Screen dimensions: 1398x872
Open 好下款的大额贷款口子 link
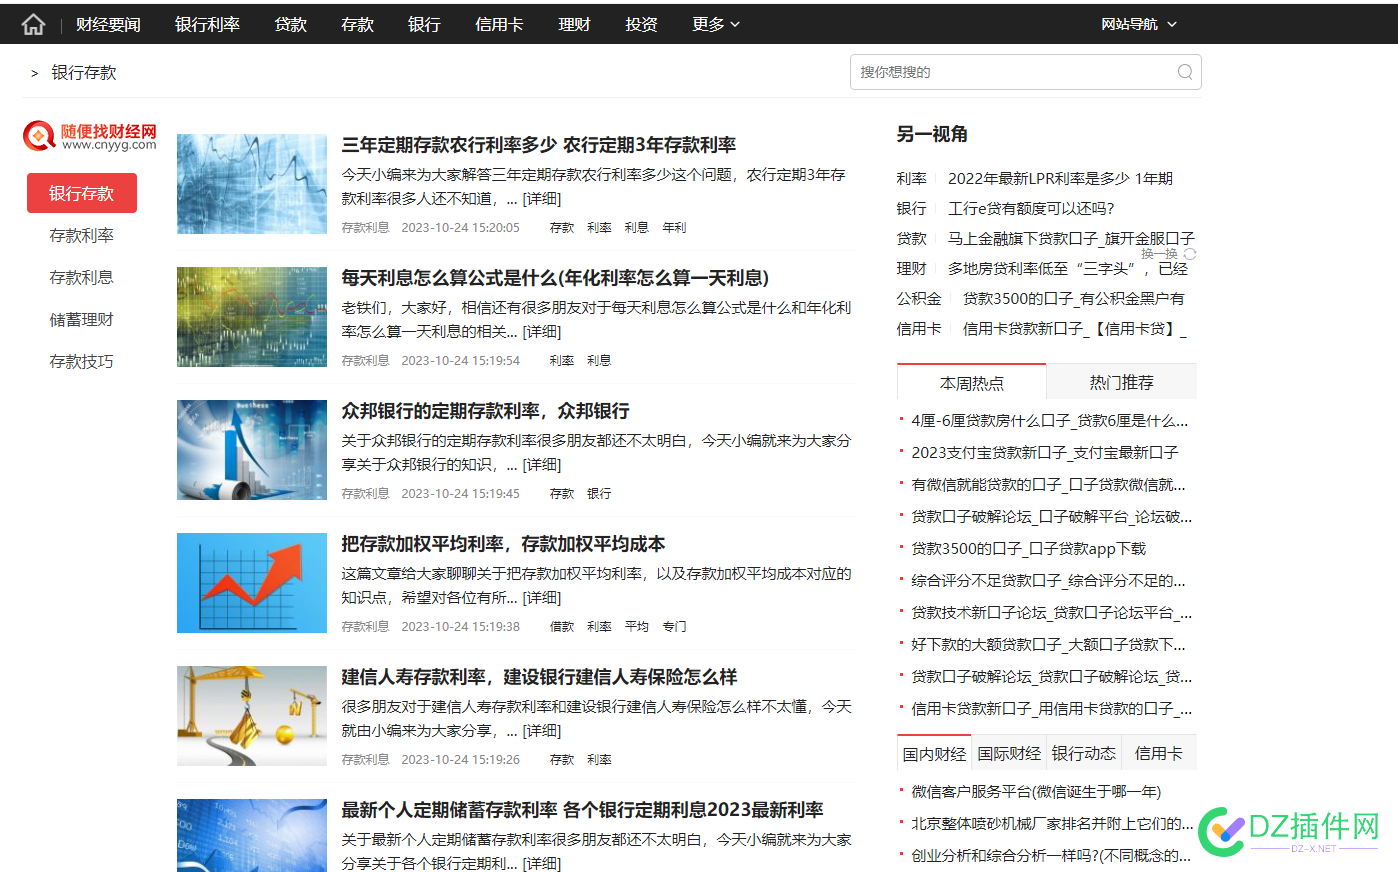pyautogui.click(x=1048, y=645)
